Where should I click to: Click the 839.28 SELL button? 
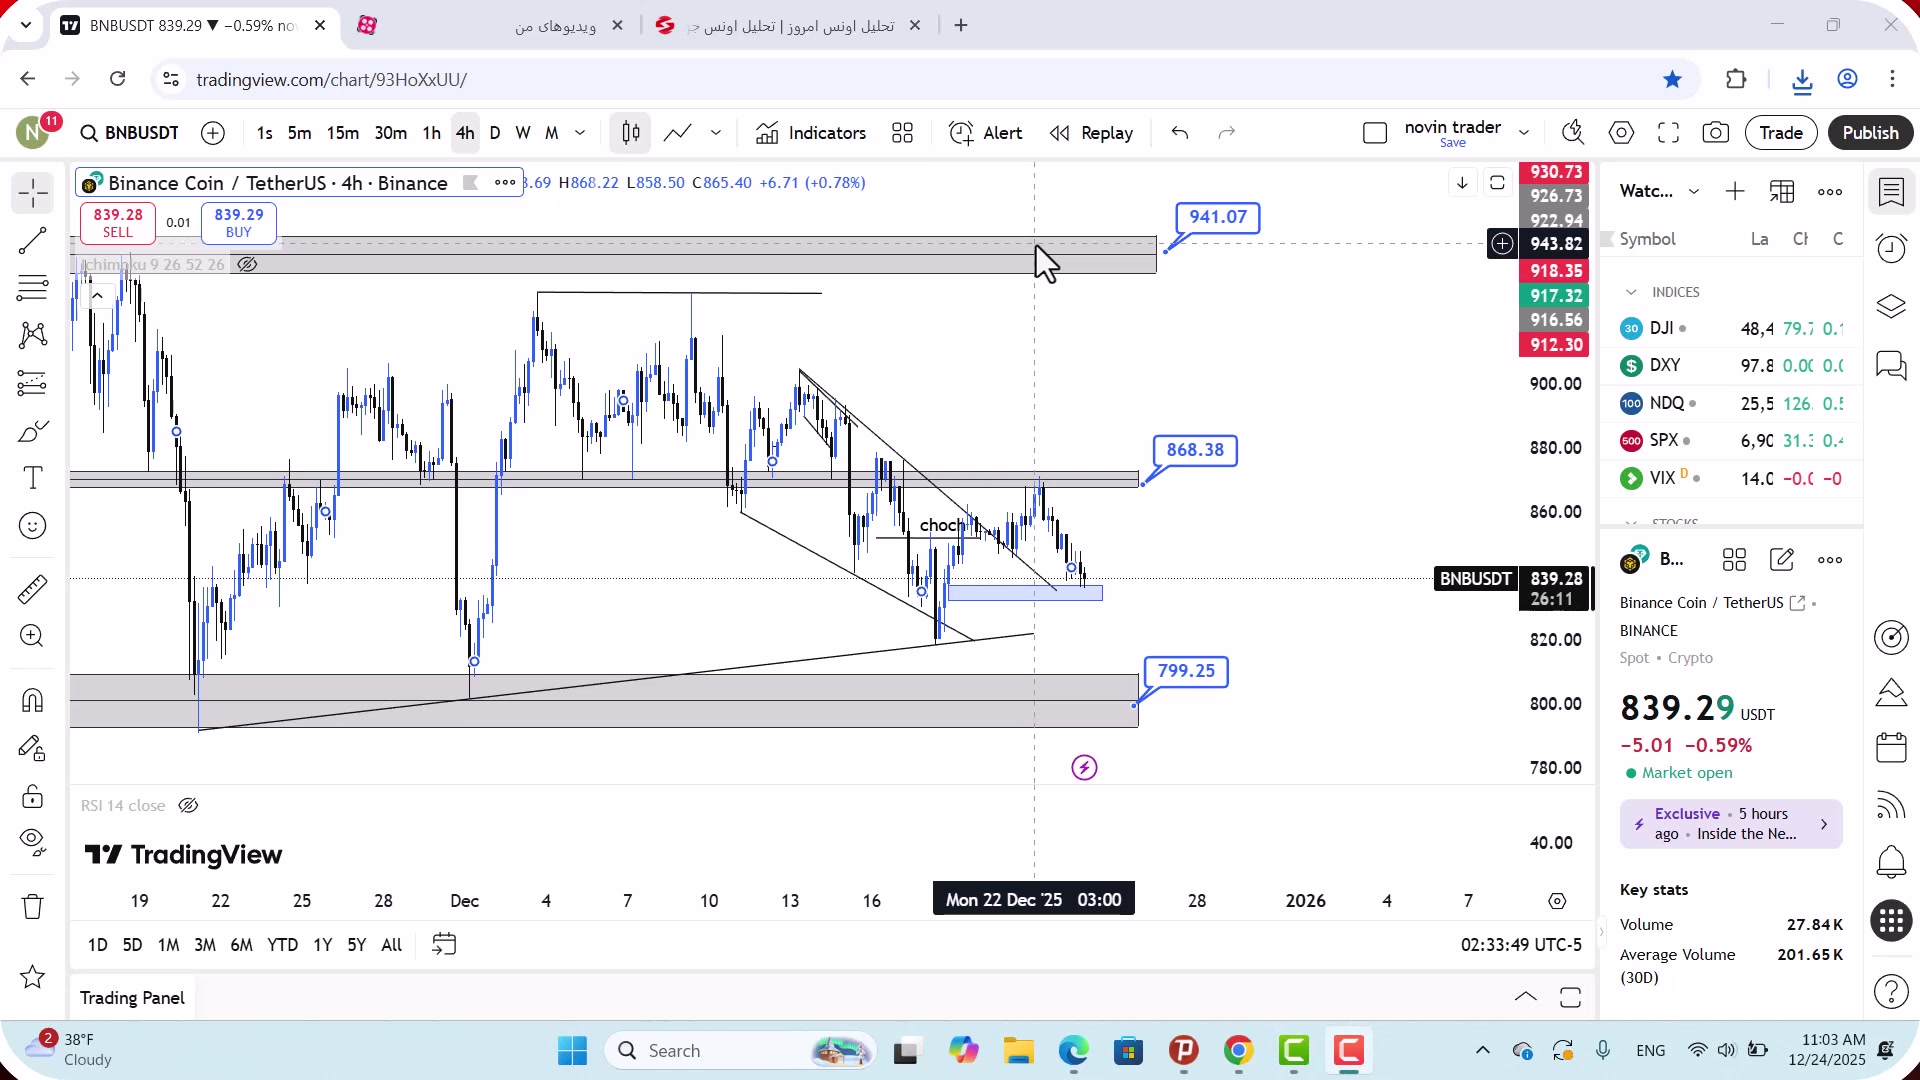coord(118,223)
